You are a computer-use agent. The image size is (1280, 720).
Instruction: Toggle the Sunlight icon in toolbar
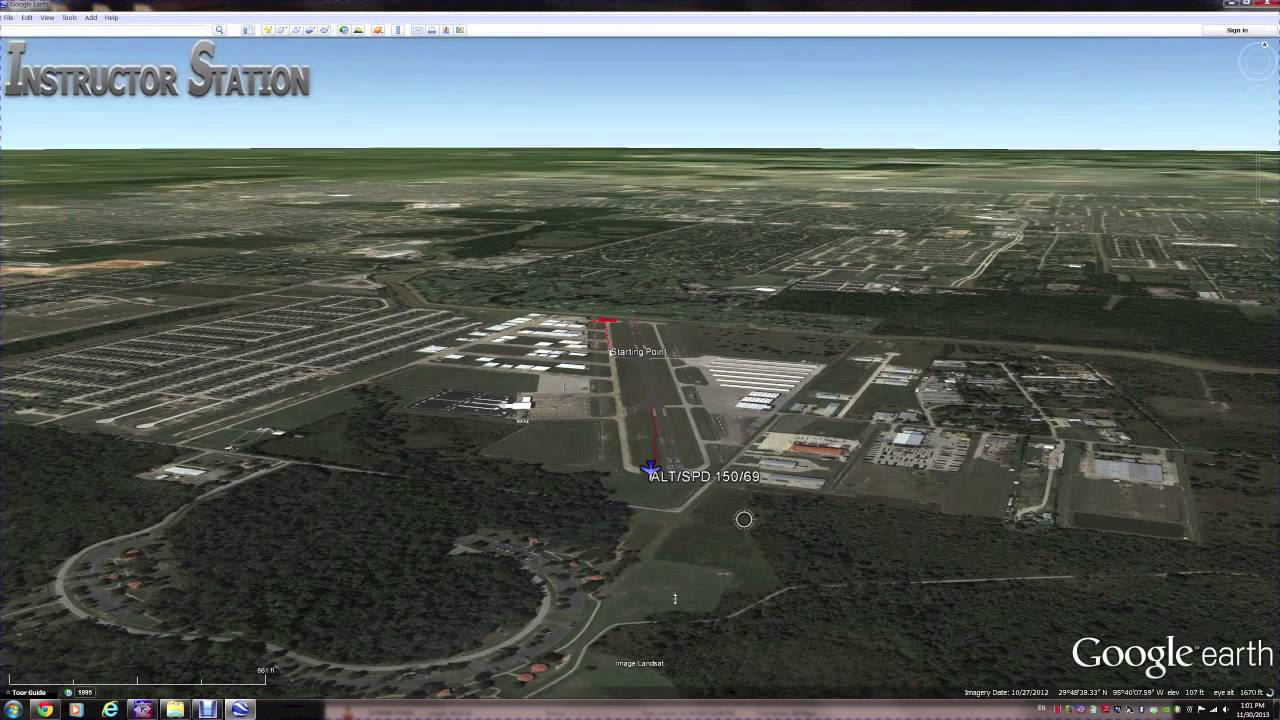358,30
